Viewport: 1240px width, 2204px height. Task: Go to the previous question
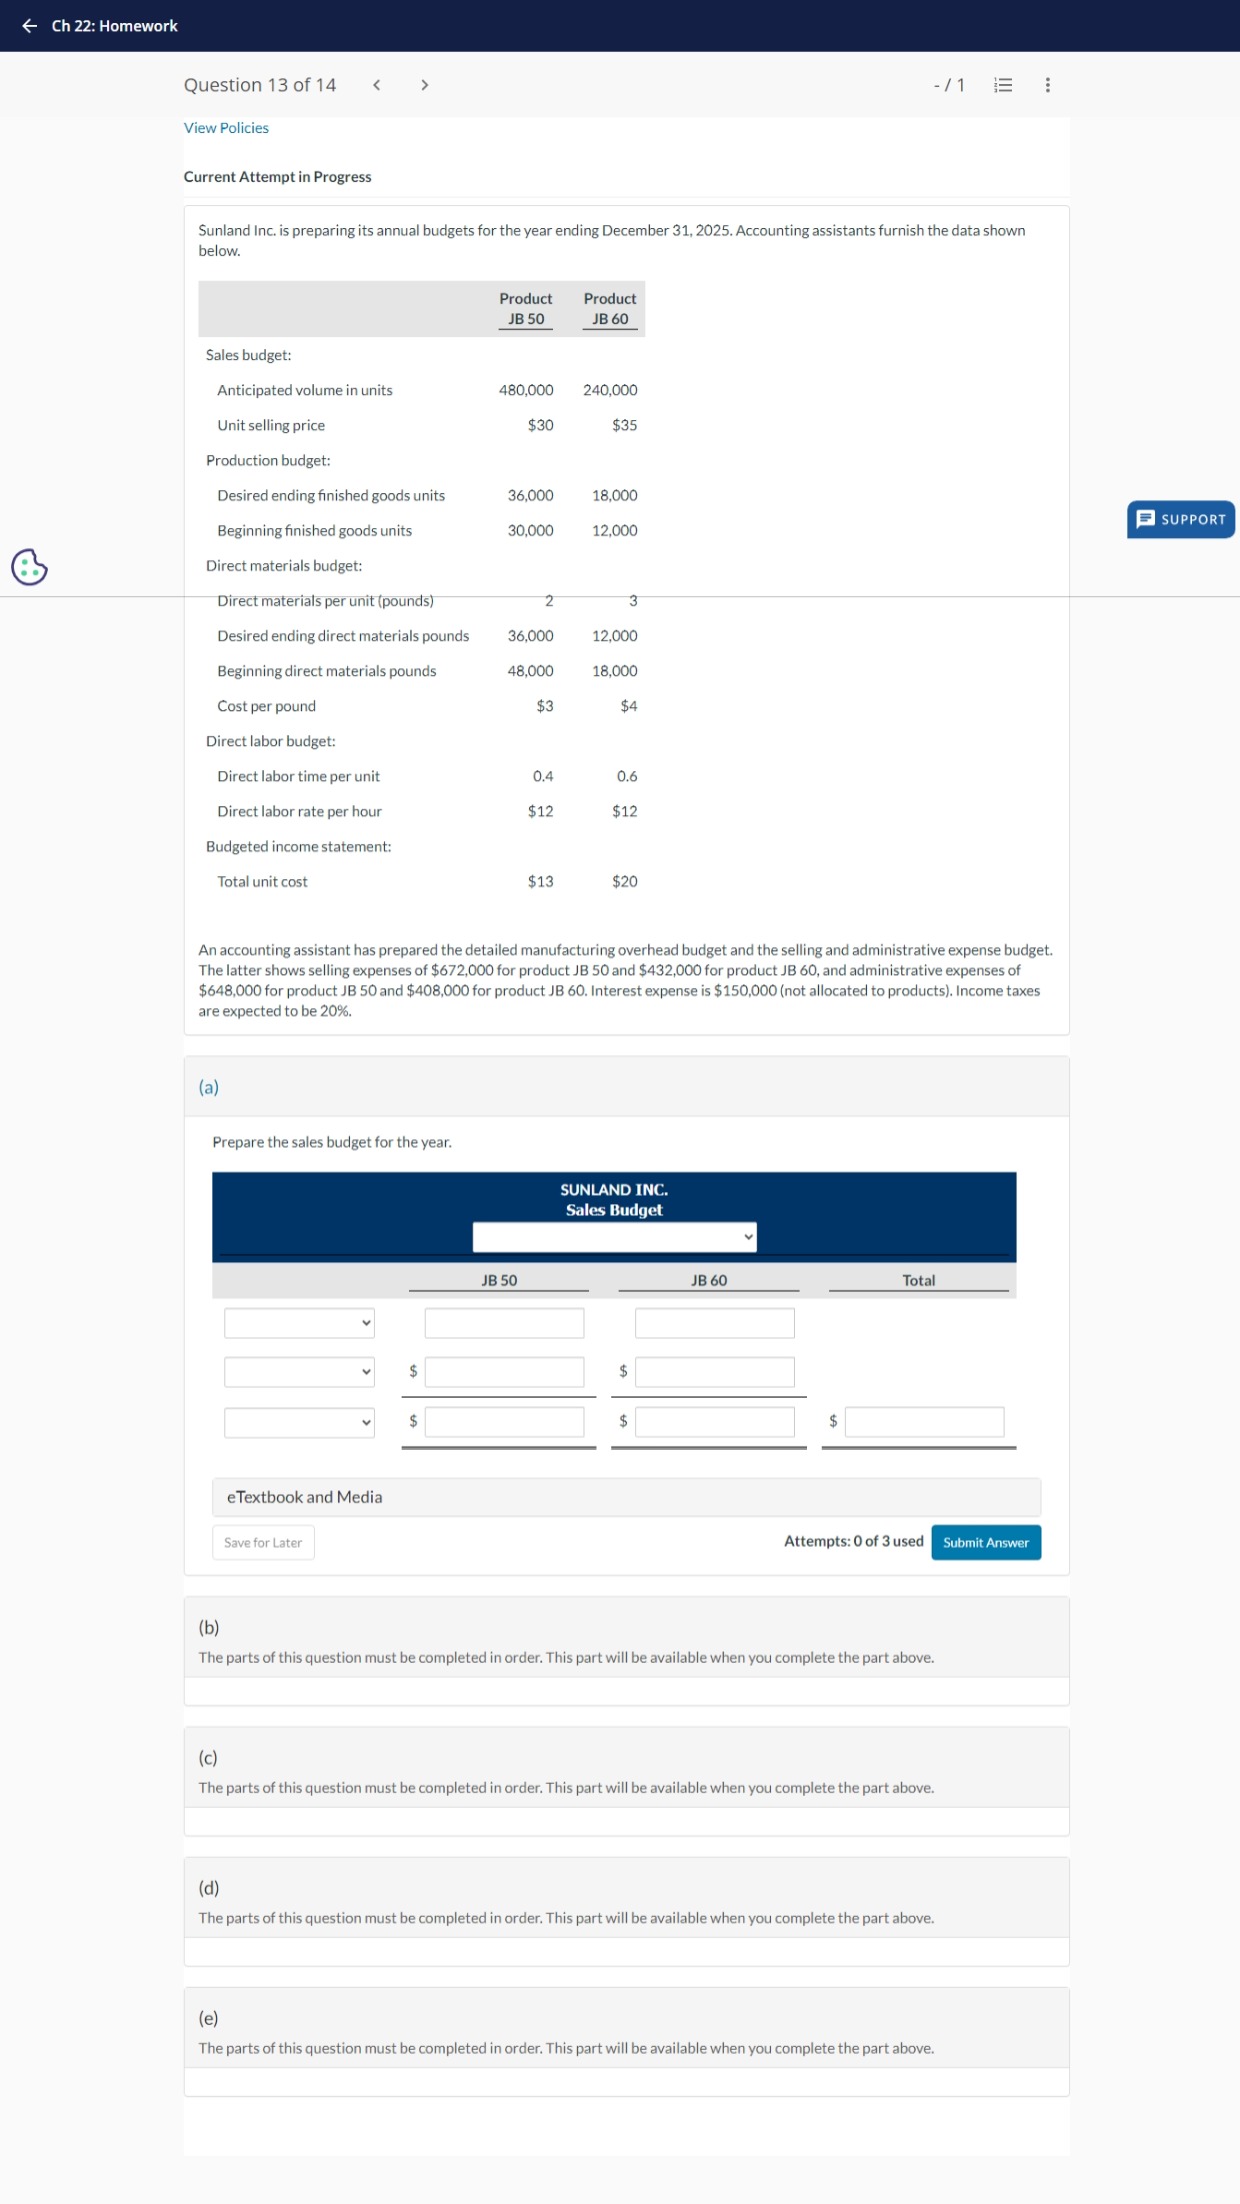pos(377,85)
